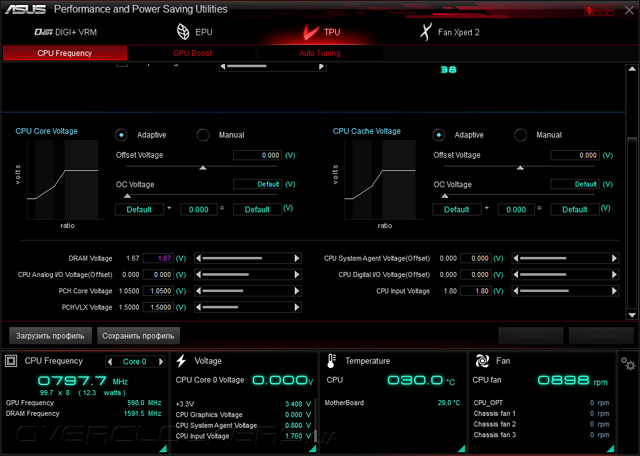The image size is (640, 456).
Task: Click main panel scrollbar down arrow
Action: (x=632, y=315)
